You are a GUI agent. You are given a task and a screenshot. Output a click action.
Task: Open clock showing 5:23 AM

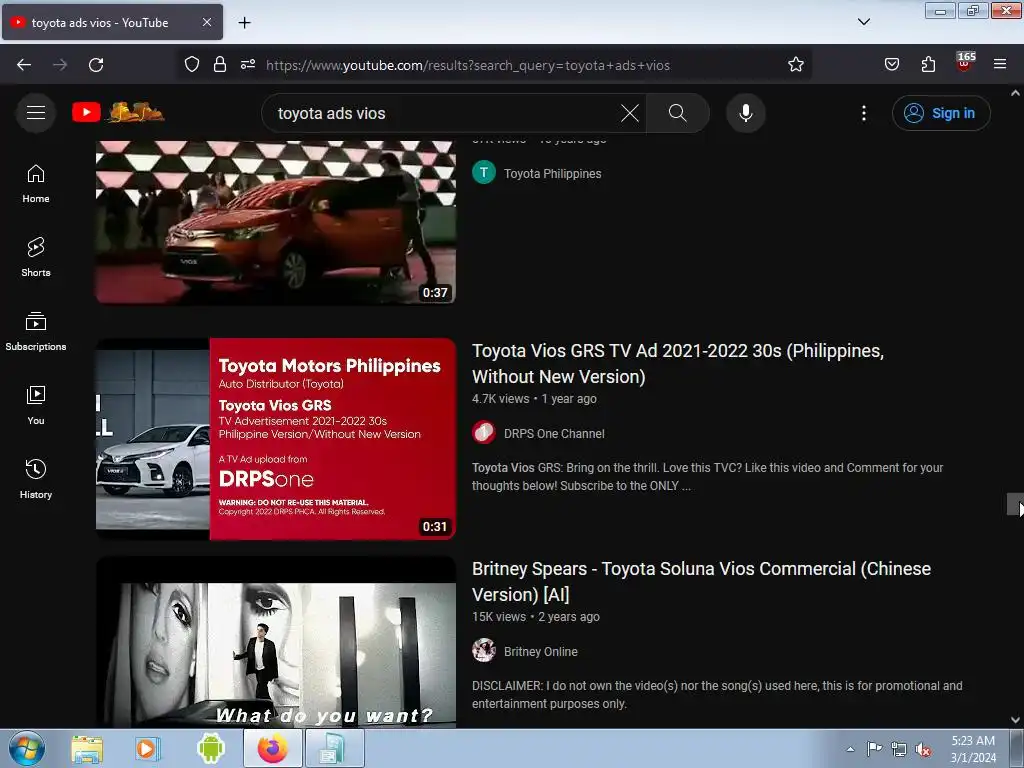tap(973, 749)
